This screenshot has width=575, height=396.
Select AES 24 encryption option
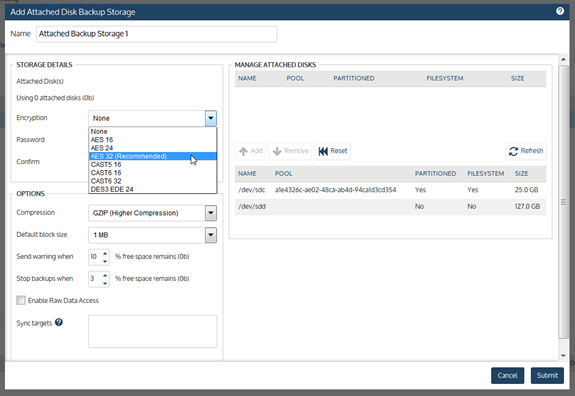153,148
